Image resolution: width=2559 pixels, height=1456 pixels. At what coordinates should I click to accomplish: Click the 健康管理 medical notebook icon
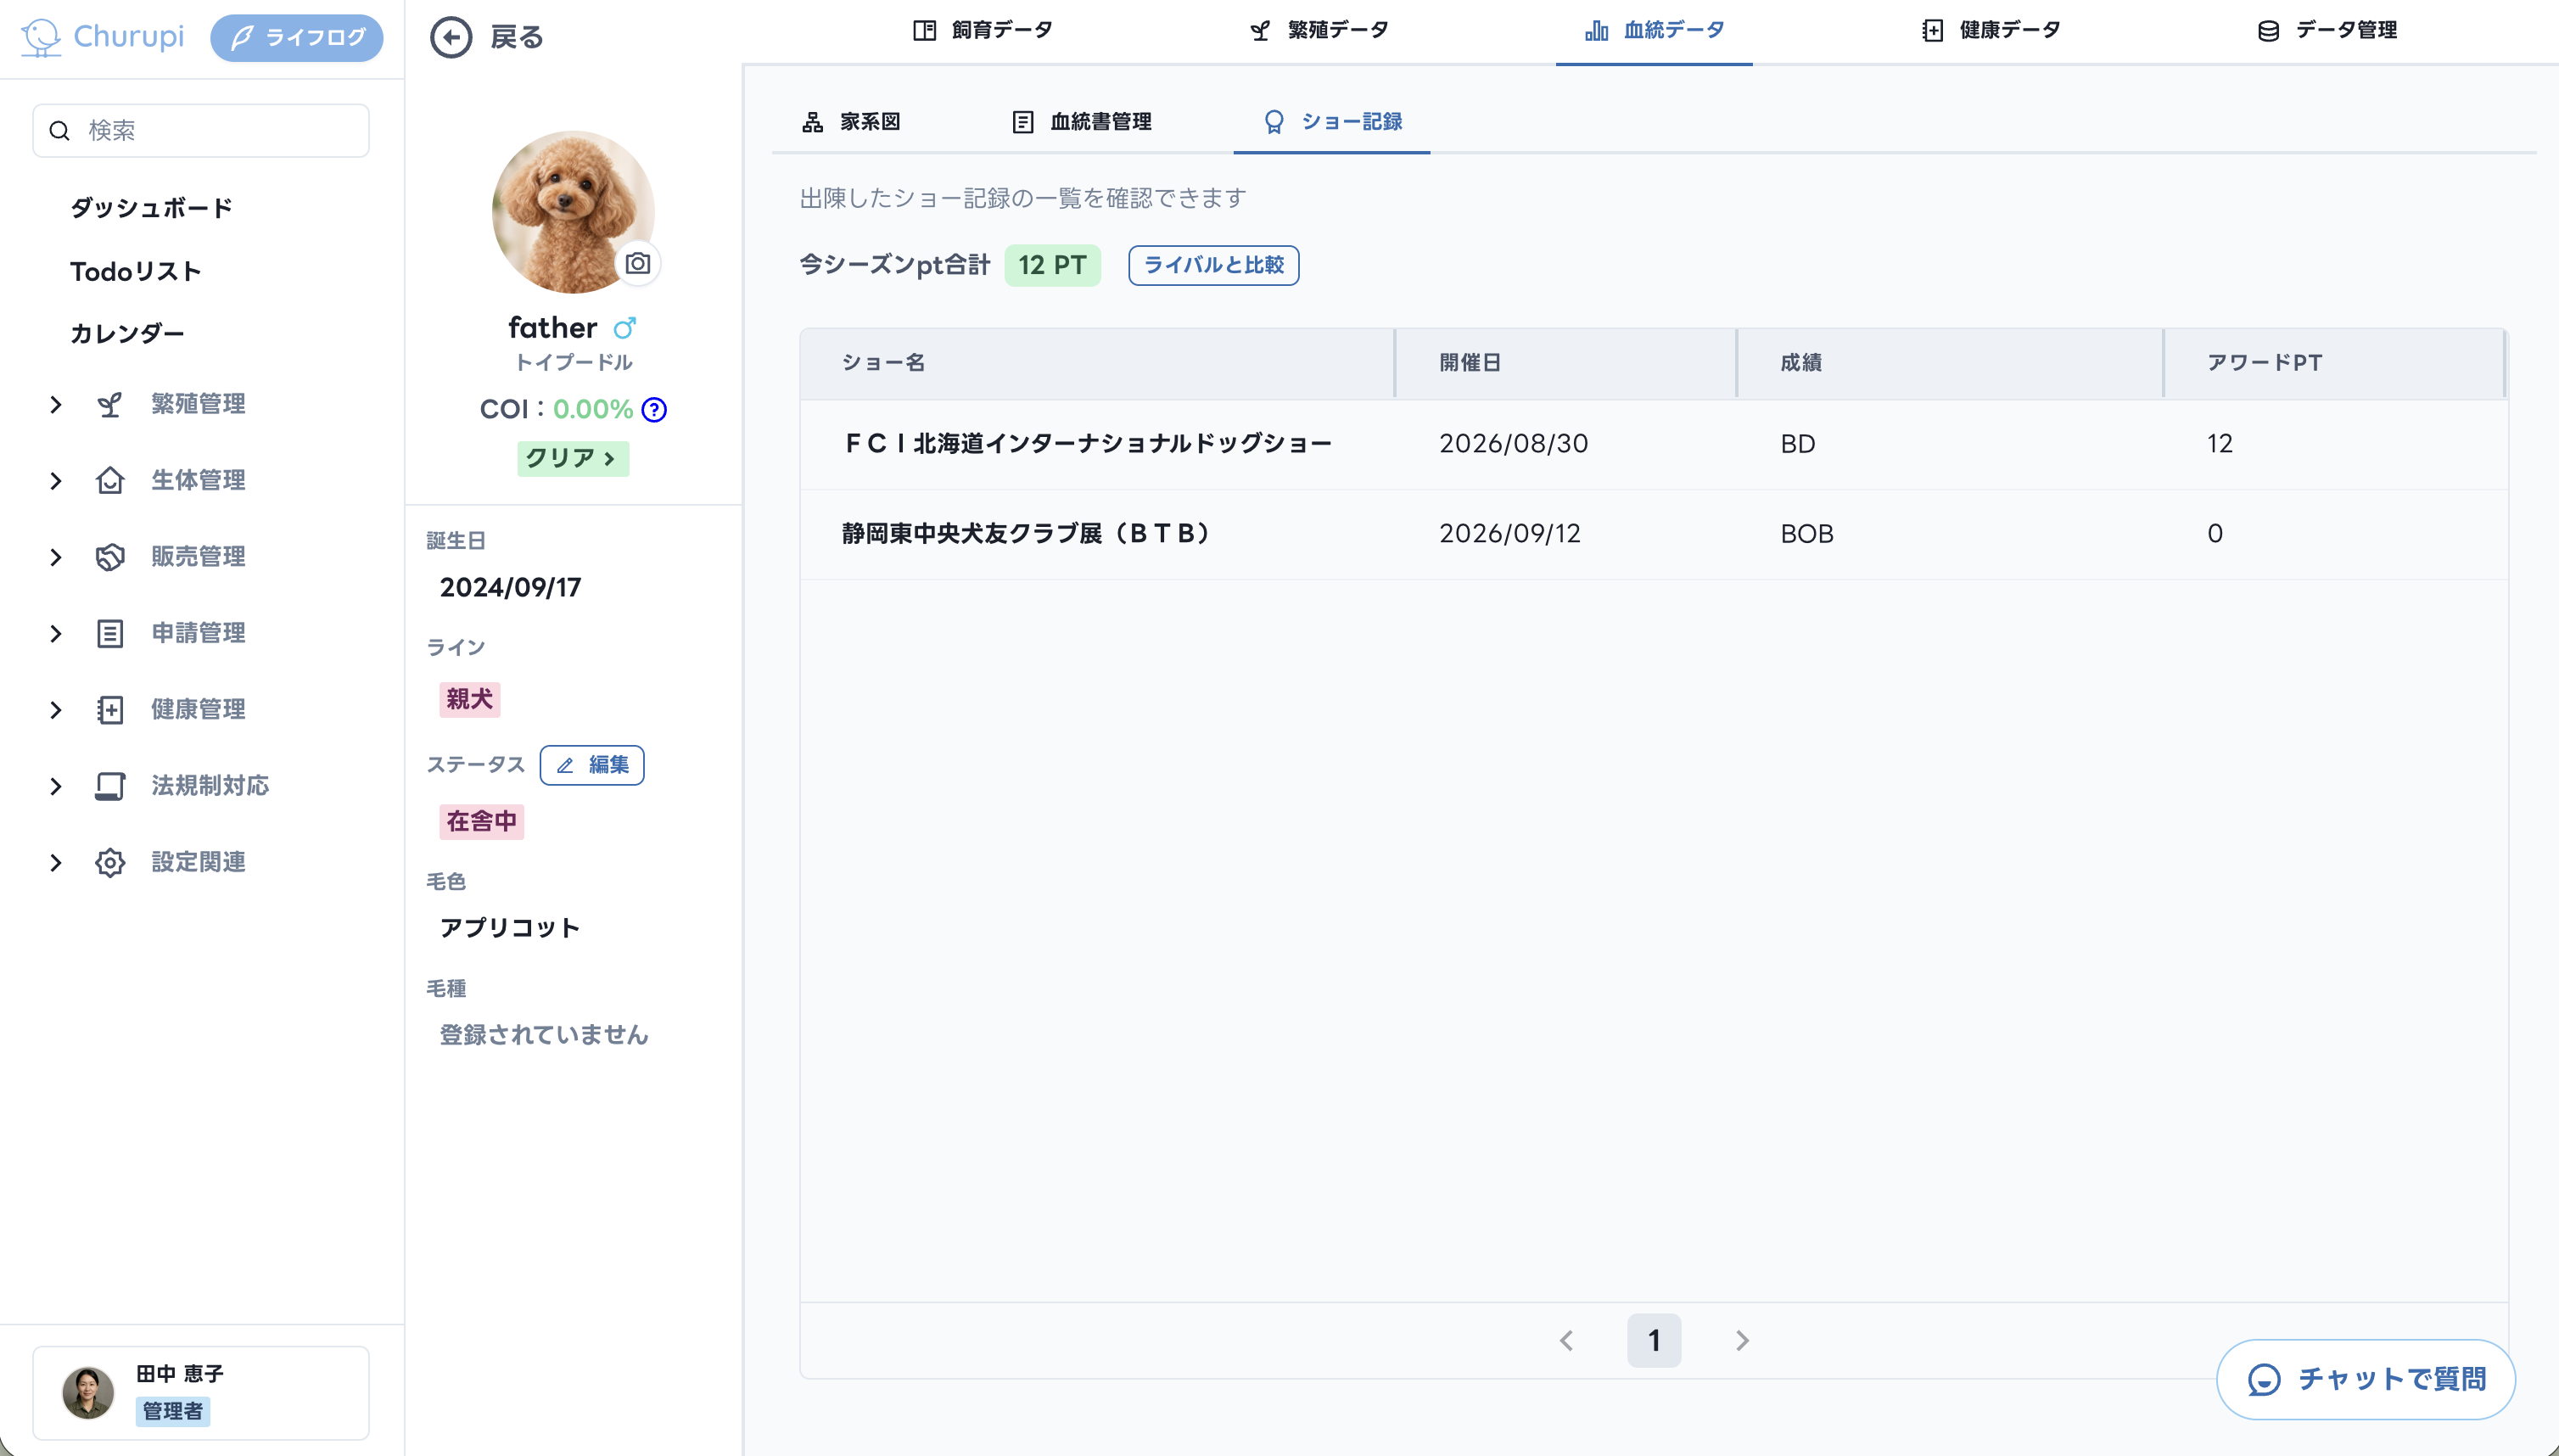point(110,709)
